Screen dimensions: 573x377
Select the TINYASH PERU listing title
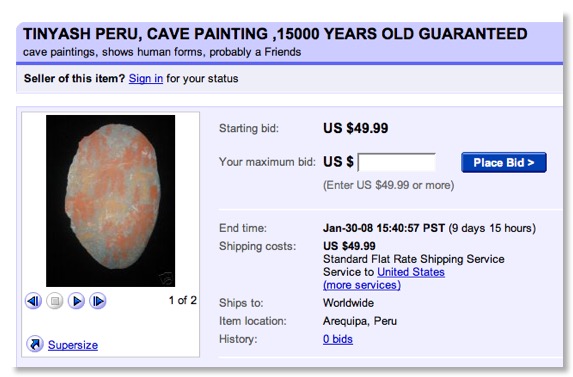click(x=275, y=34)
